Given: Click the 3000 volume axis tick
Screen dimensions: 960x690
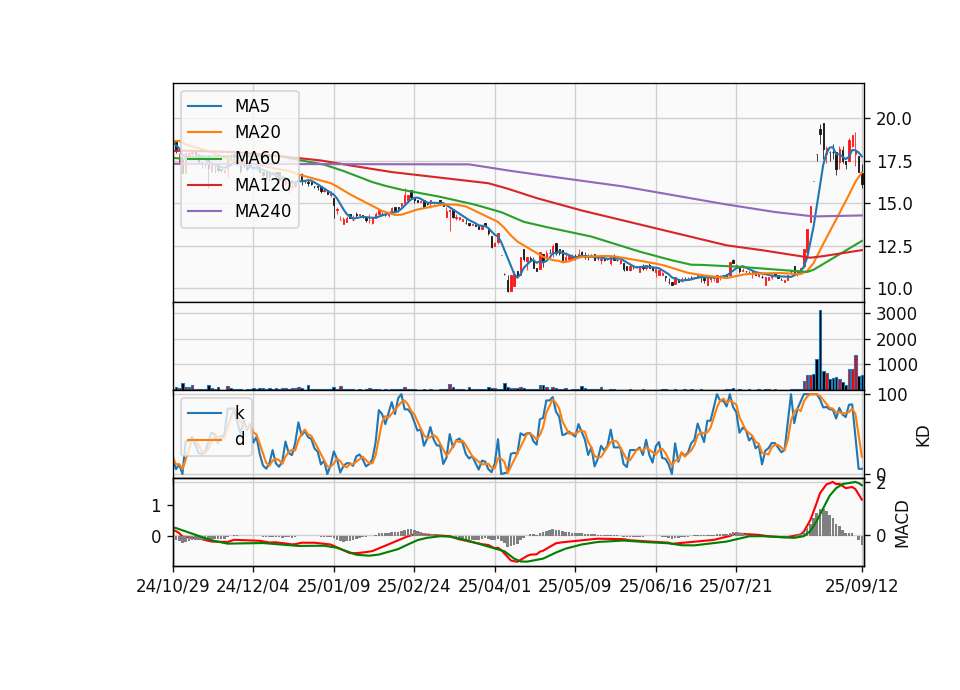Looking at the screenshot, I should click(x=896, y=314).
